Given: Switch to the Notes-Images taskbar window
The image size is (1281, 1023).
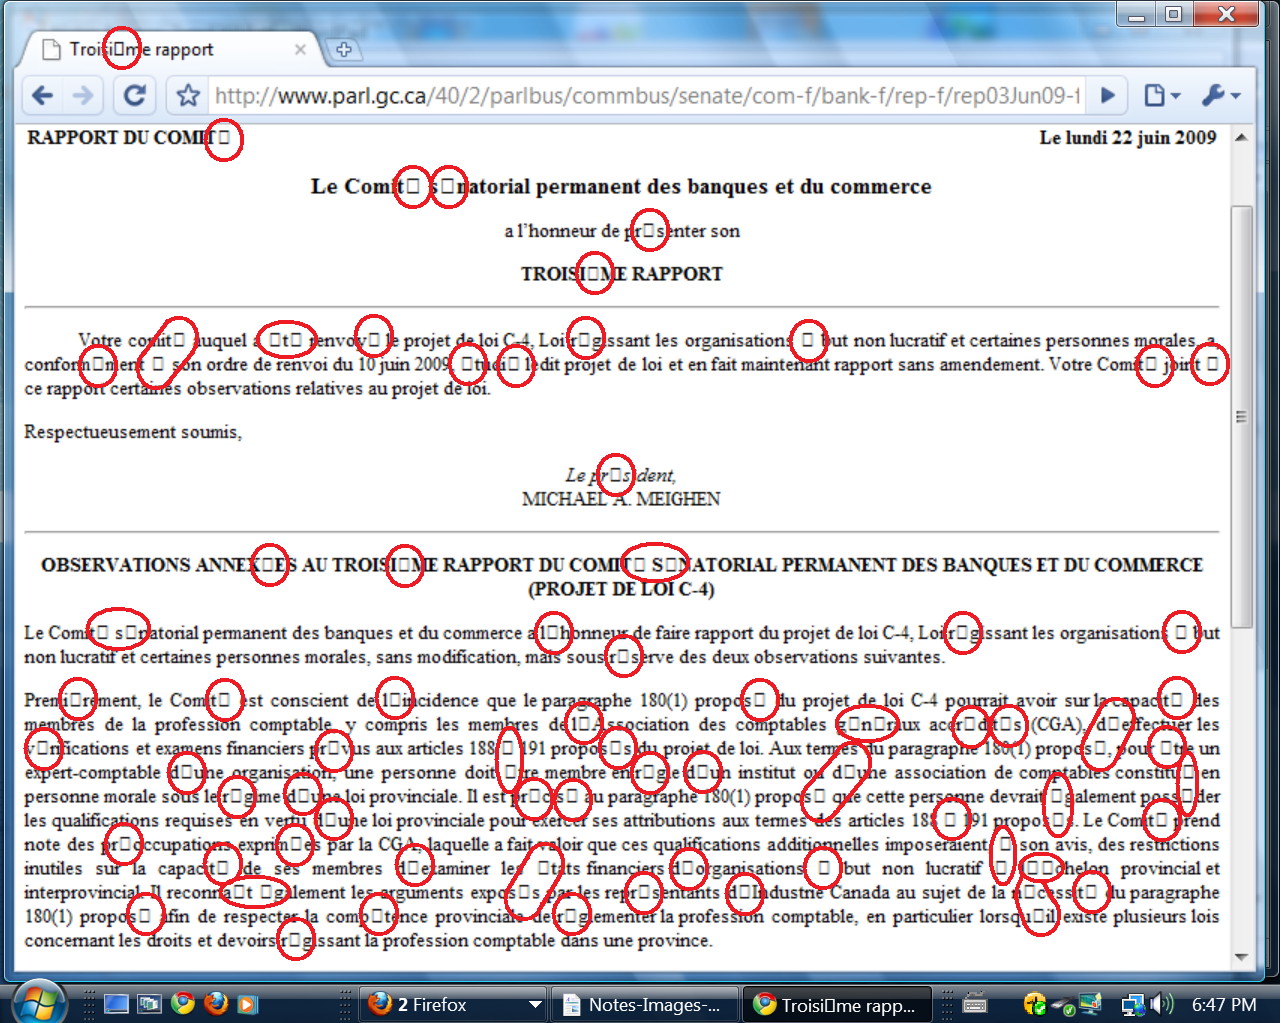Looking at the screenshot, I should 645,1004.
